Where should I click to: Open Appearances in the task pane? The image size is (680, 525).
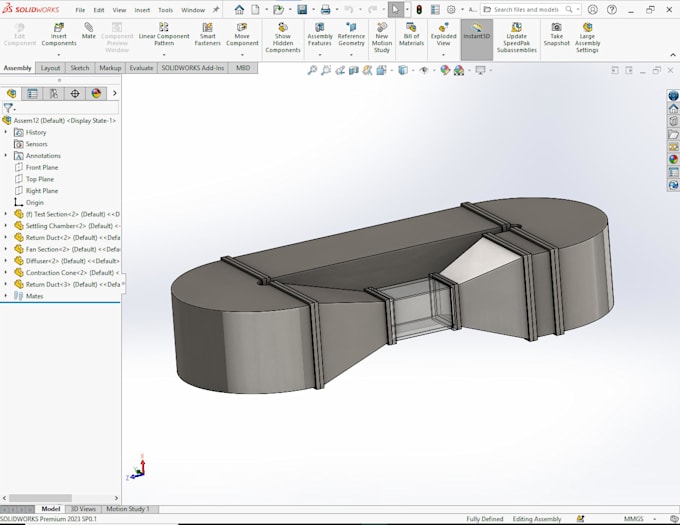(673, 159)
